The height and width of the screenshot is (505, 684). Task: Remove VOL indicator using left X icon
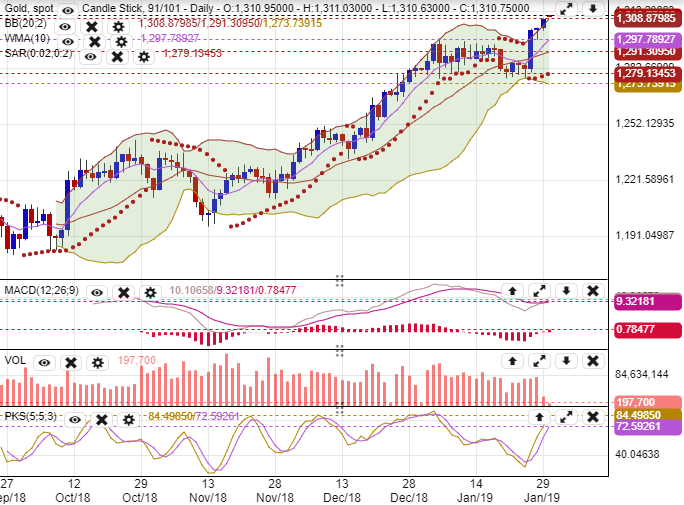tap(69, 362)
